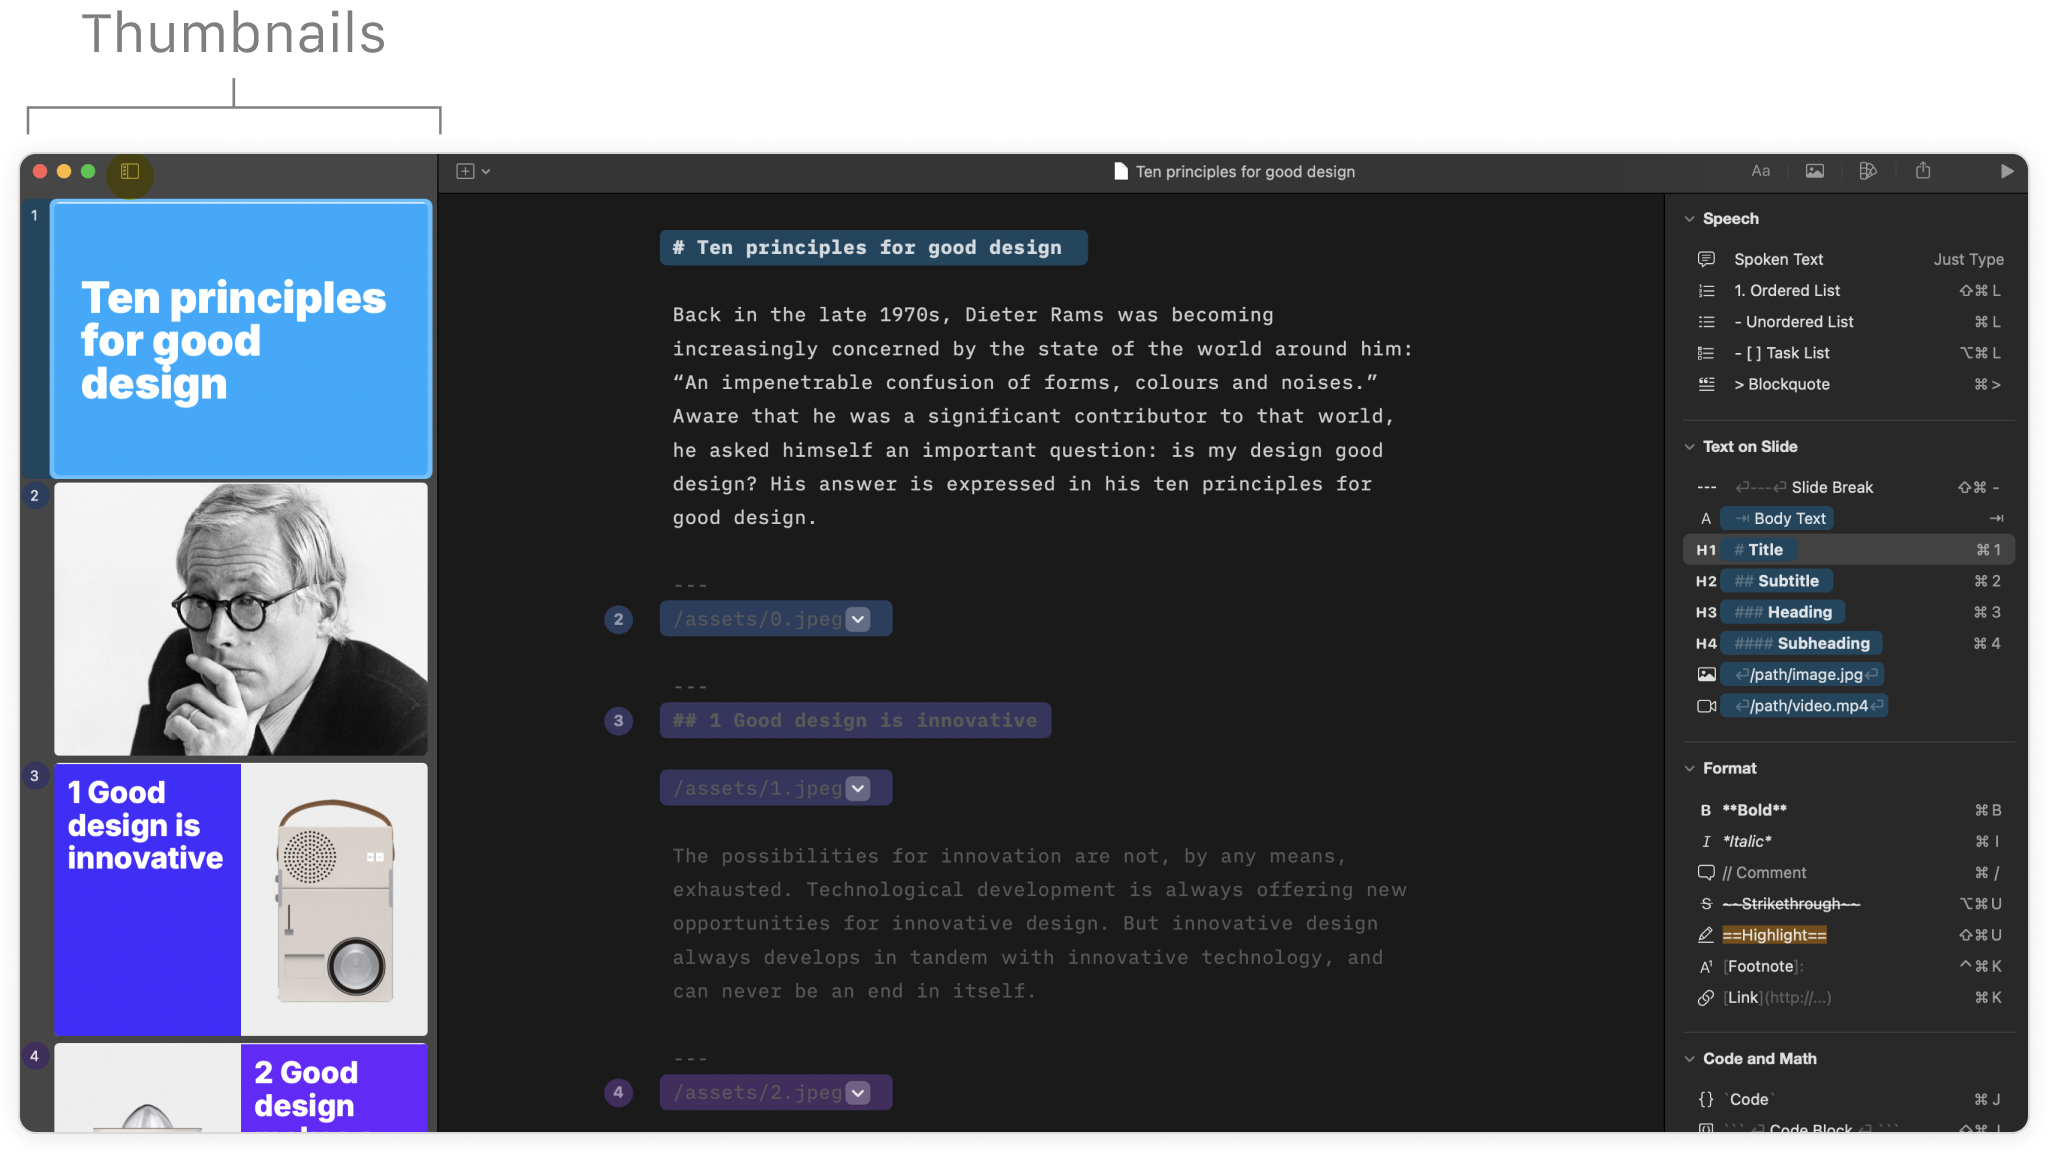Select slide 4 thumbnail 2 Good design
Screen dimensions: 2048x1152
[x=241, y=1088]
